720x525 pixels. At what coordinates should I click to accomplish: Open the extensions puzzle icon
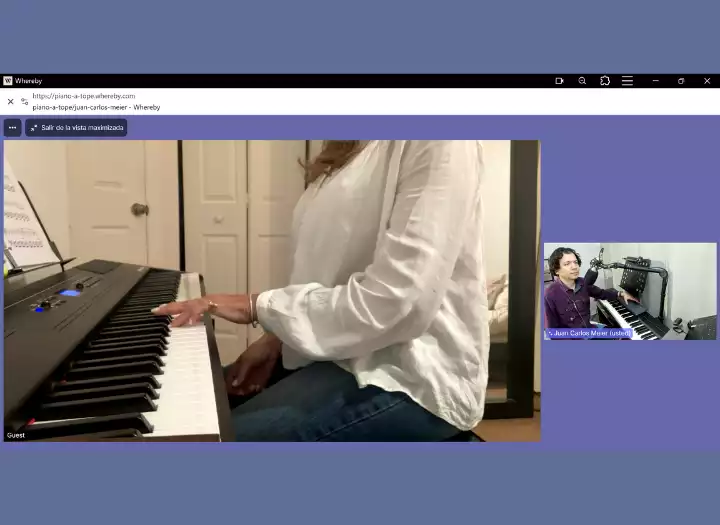point(605,81)
